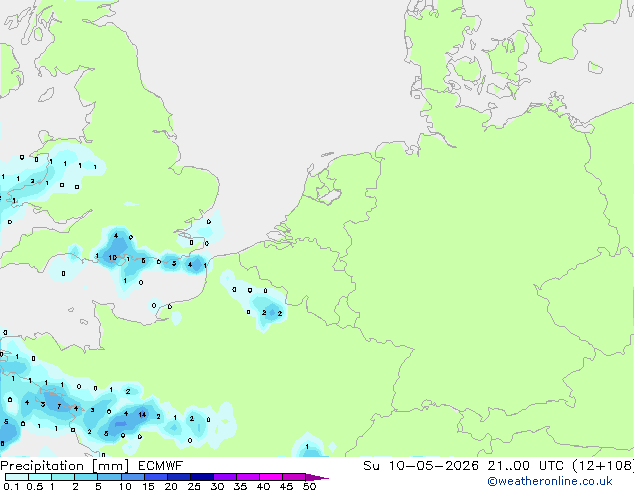The width and height of the screenshot is (634, 490).
Task: Click the 30 to 35 mm purple swatch
Action: coord(224,477)
